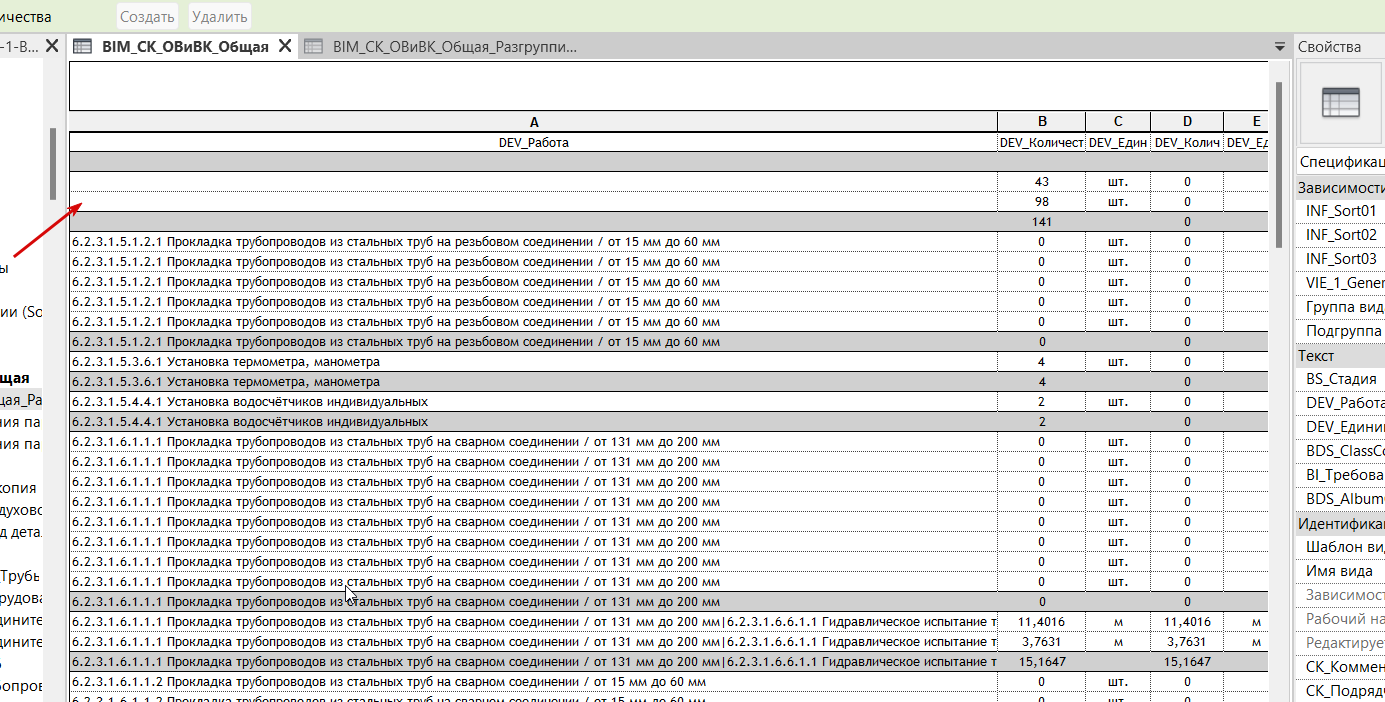
Task: Collapse the Зависимости property group
Action: pyautogui.click(x=1340, y=187)
